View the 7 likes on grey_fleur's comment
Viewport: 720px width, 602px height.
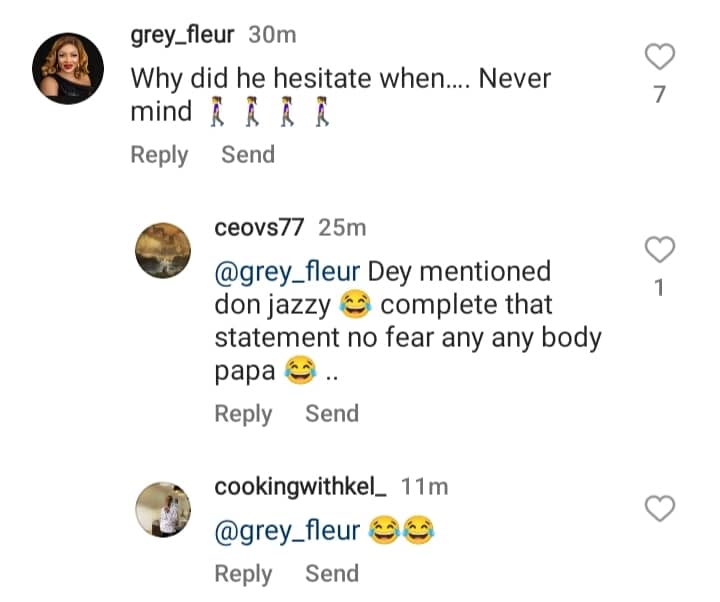pyautogui.click(x=660, y=96)
